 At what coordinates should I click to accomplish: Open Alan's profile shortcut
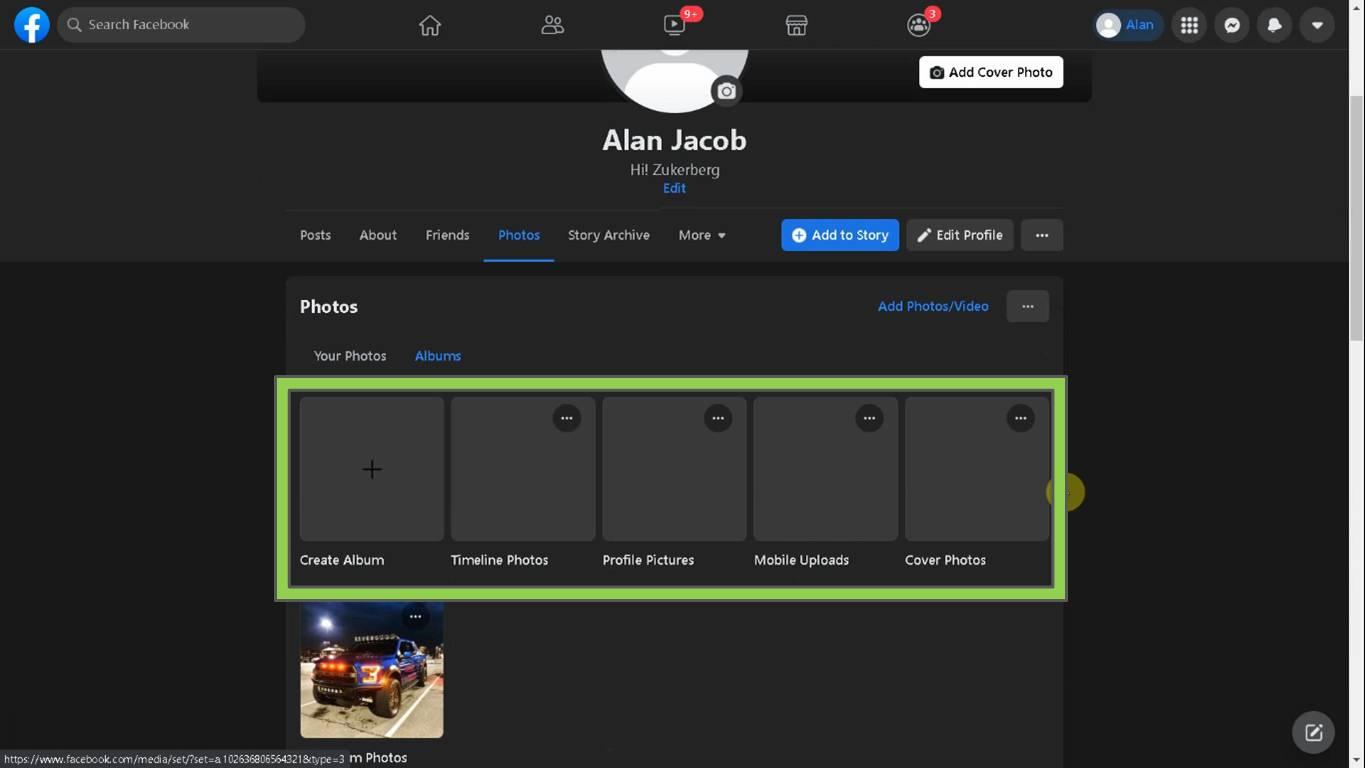coord(1127,25)
